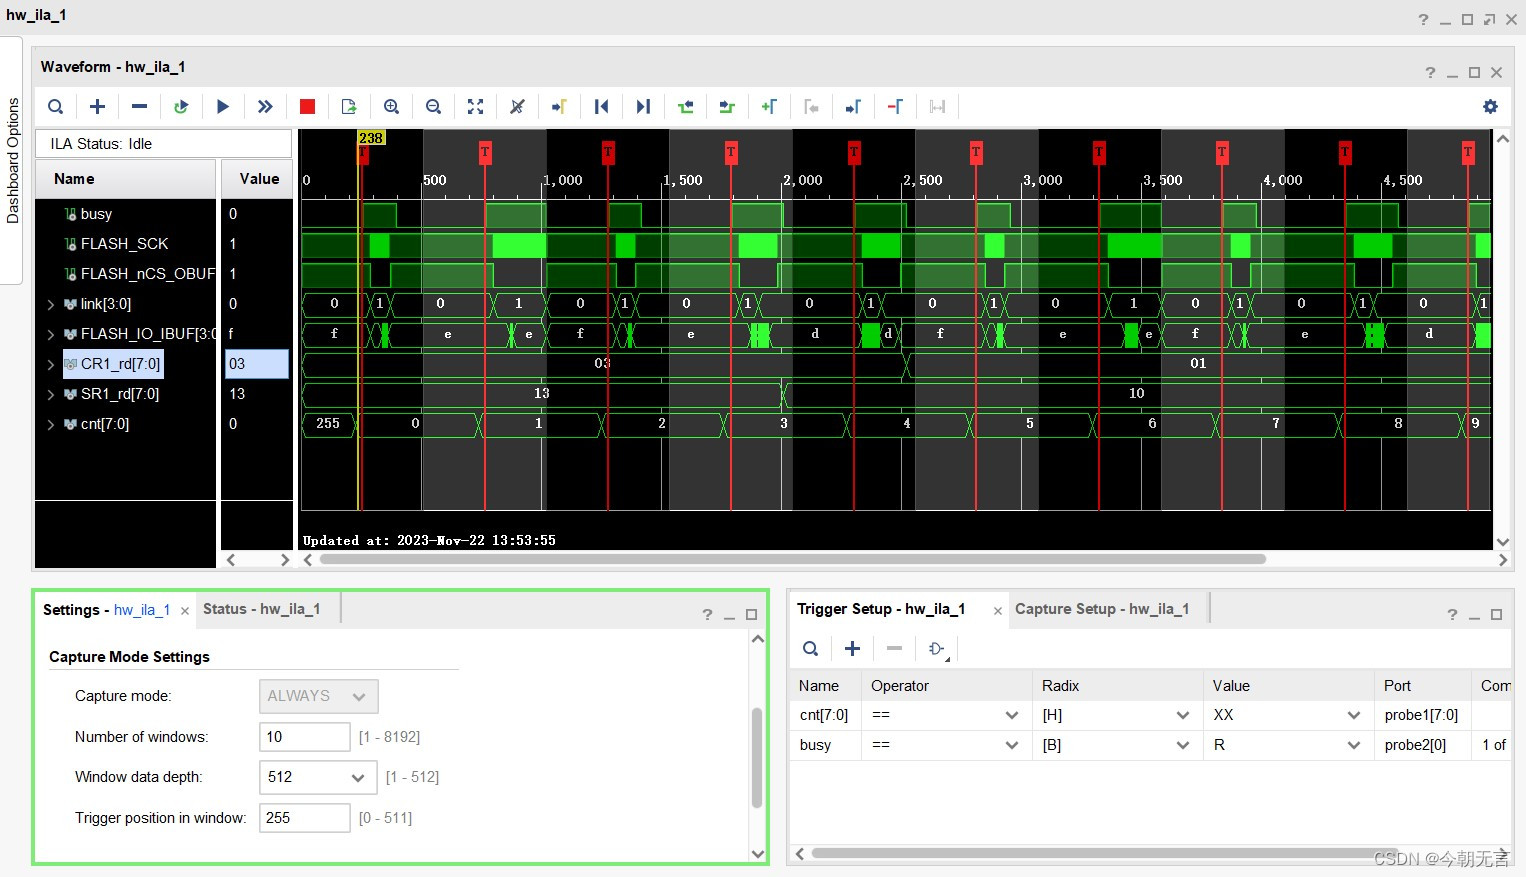
Task: Select the Trigger Setup - hw_ila_1 tab
Action: pyautogui.click(x=881, y=609)
